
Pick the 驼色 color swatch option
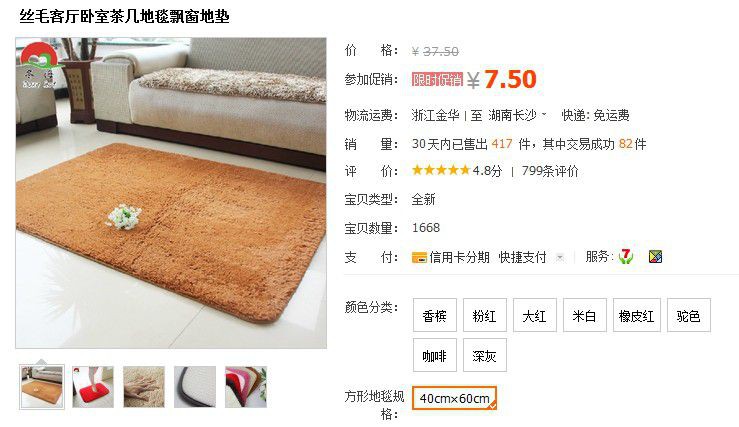tap(689, 315)
